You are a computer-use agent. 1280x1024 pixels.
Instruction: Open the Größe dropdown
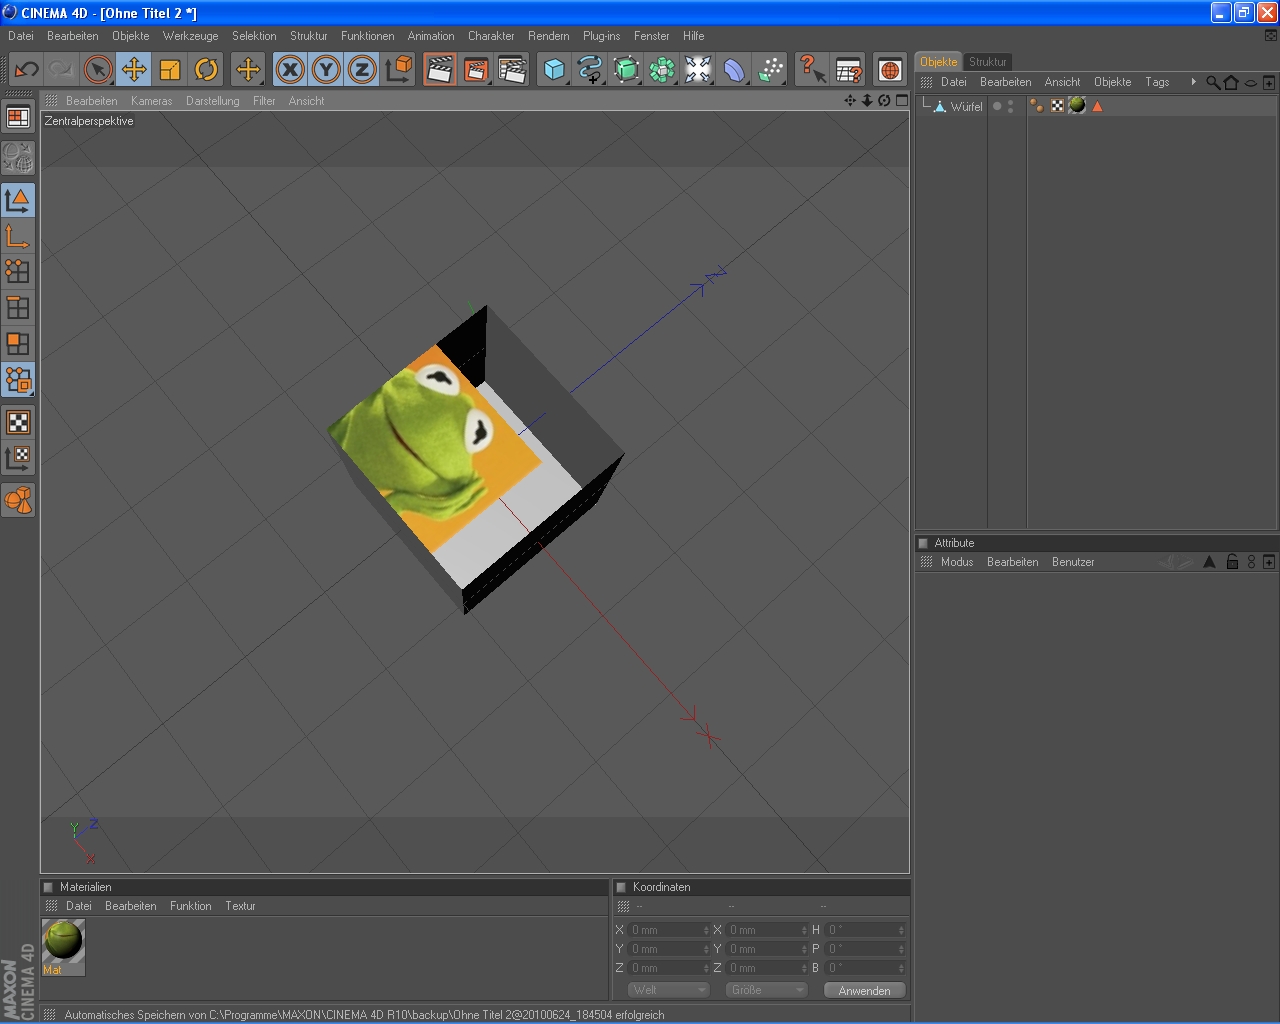coord(767,990)
